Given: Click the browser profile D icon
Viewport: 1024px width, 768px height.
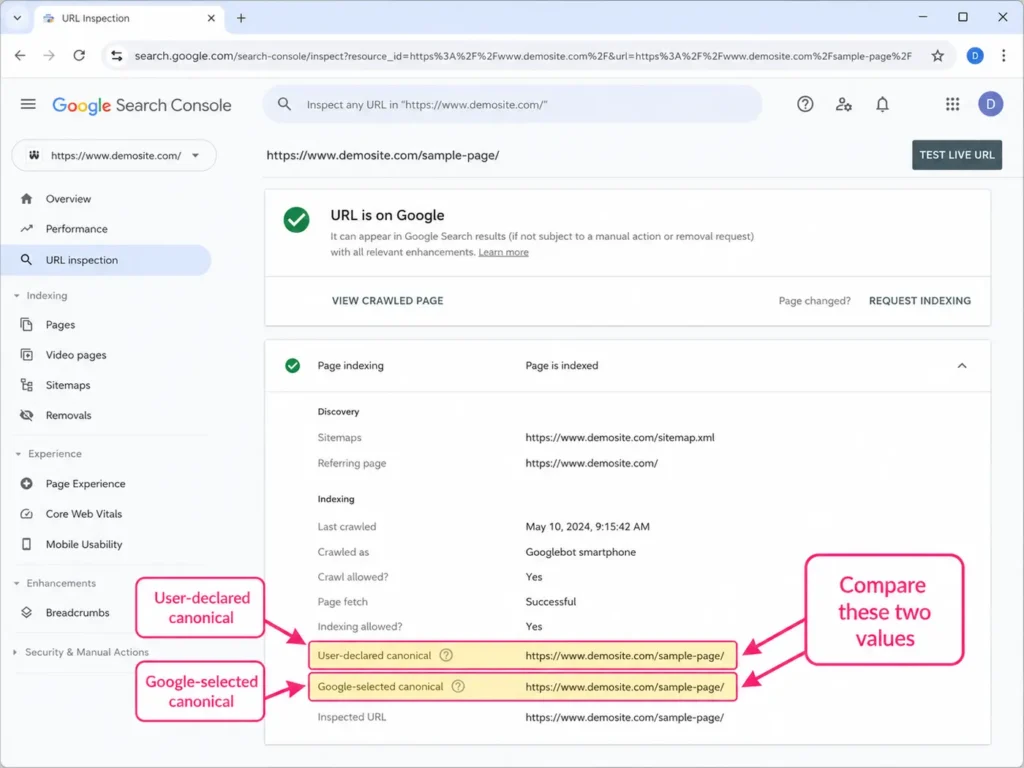Looking at the screenshot, I should click(x=974, y=56).
